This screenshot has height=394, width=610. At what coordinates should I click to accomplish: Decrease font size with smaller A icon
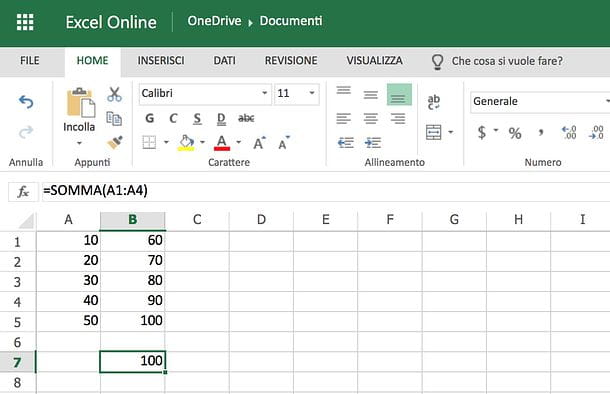pos(284,143)
